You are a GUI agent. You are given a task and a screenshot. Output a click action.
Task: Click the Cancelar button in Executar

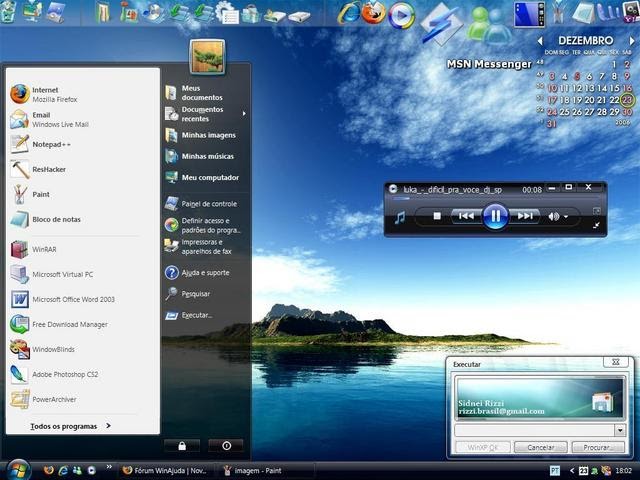click(x=541, y=448)
